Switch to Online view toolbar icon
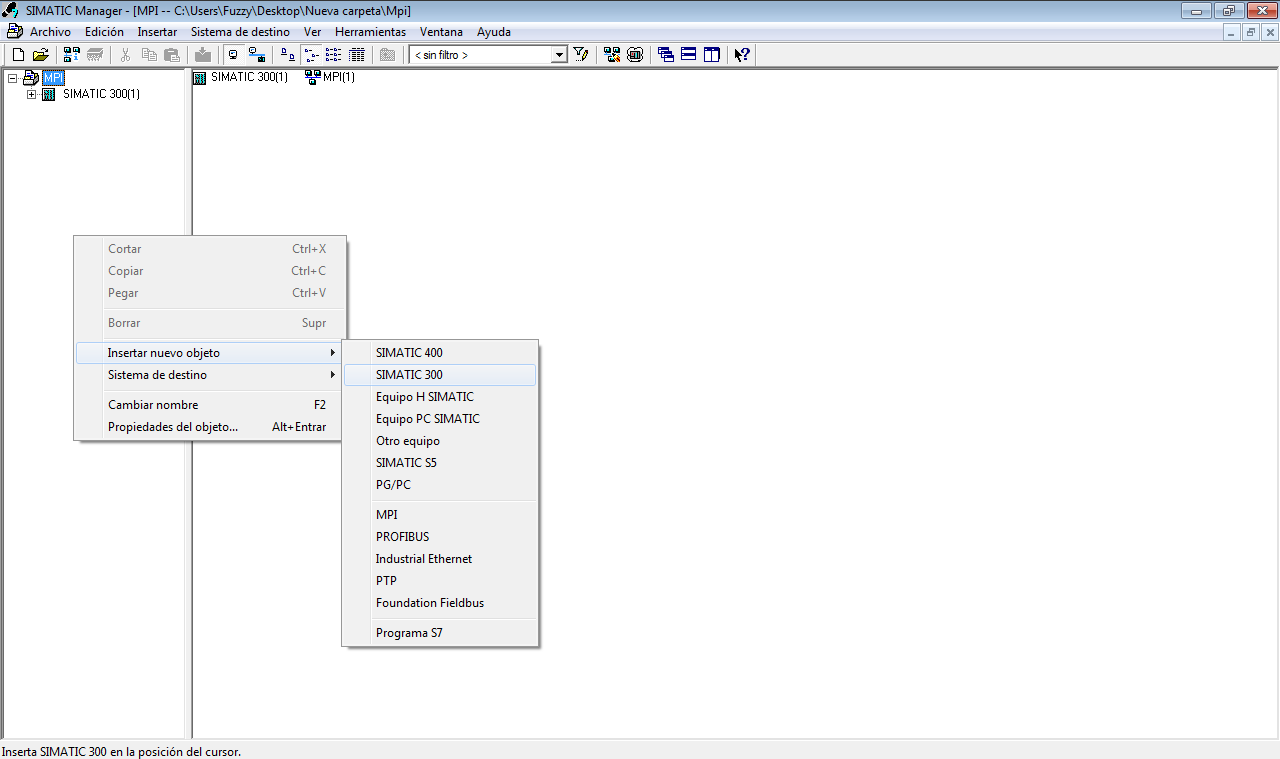The image size is (1280, 759). pos(257,55)
